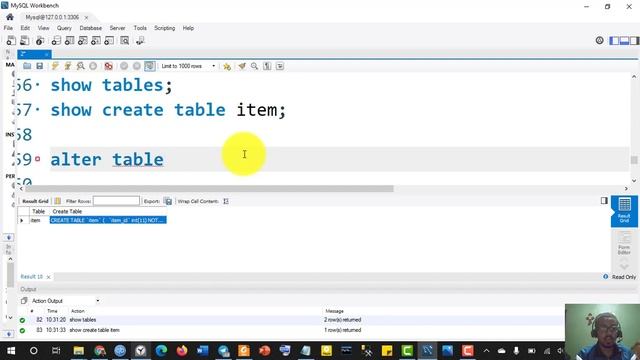Click editor horizontal scrollbar
The image size is (640, 360).
click(209, 189)
